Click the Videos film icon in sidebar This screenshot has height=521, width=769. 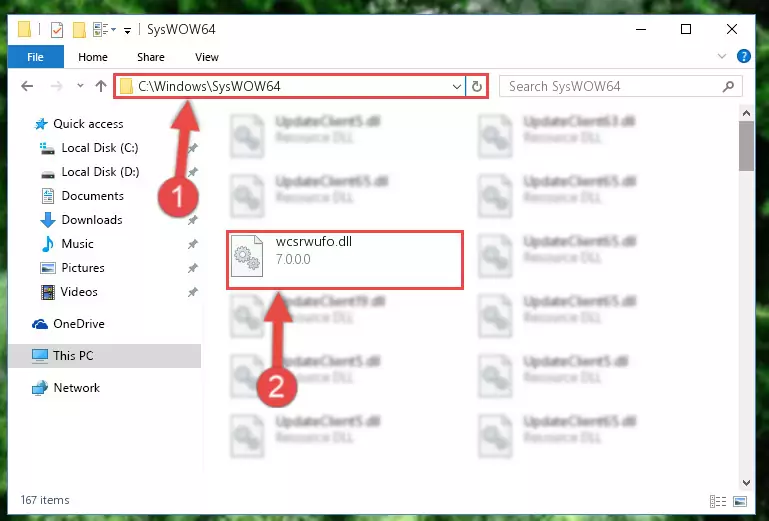pos(48,292)
